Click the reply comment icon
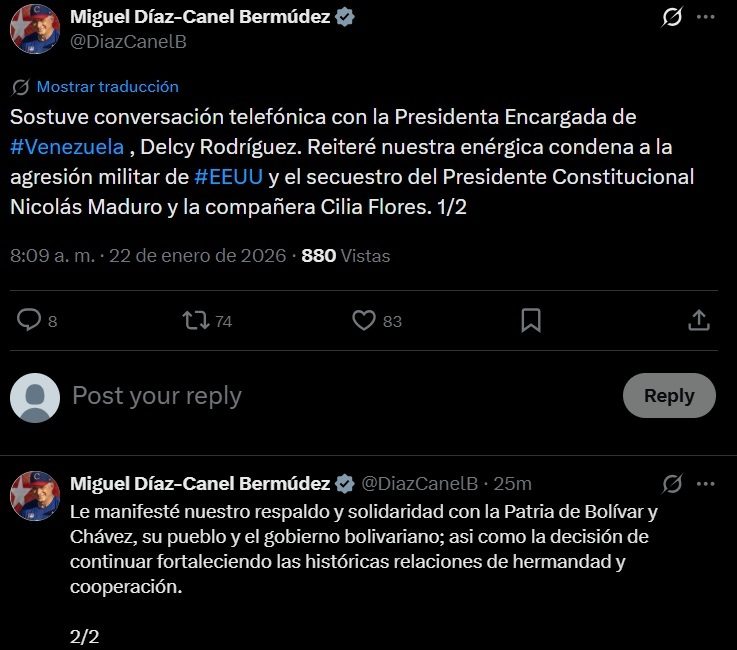The image size is (737, 650). click(x=30, y=320)
